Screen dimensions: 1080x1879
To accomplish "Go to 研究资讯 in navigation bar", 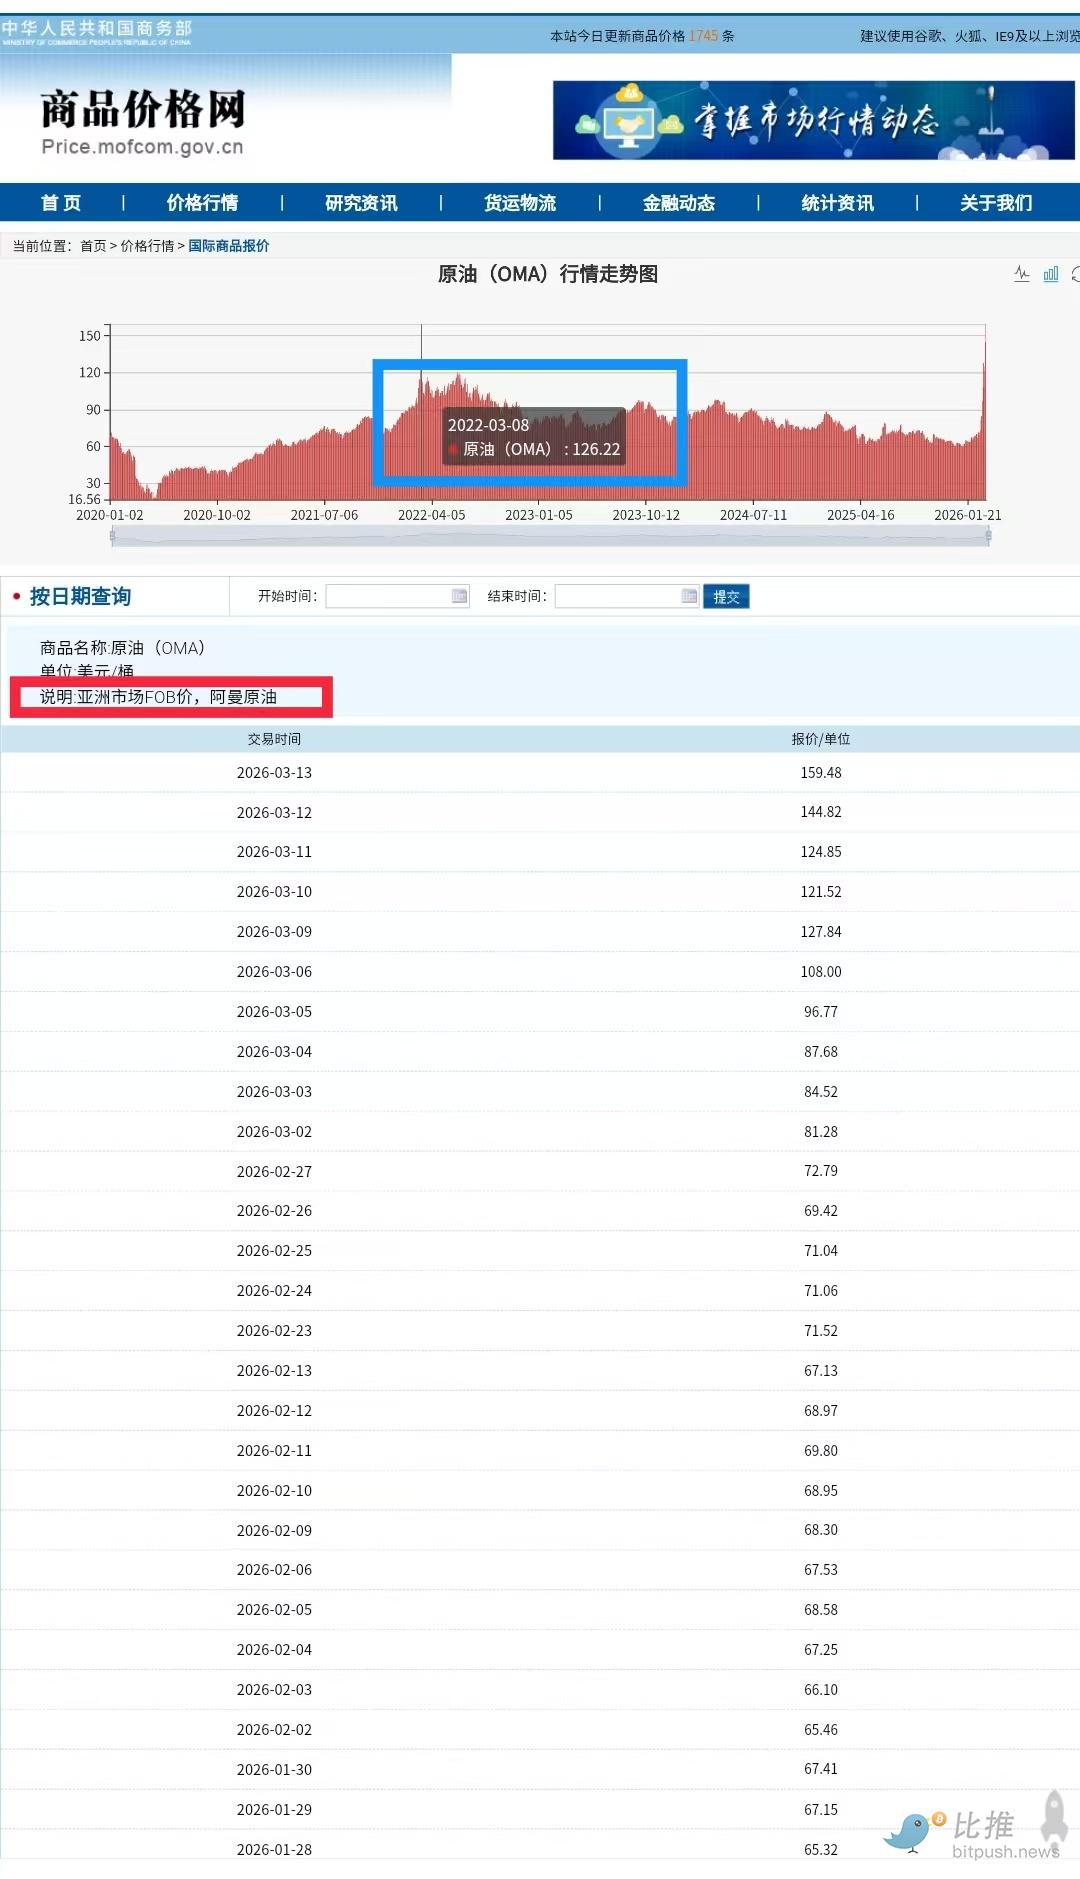I will coord(361,203).
